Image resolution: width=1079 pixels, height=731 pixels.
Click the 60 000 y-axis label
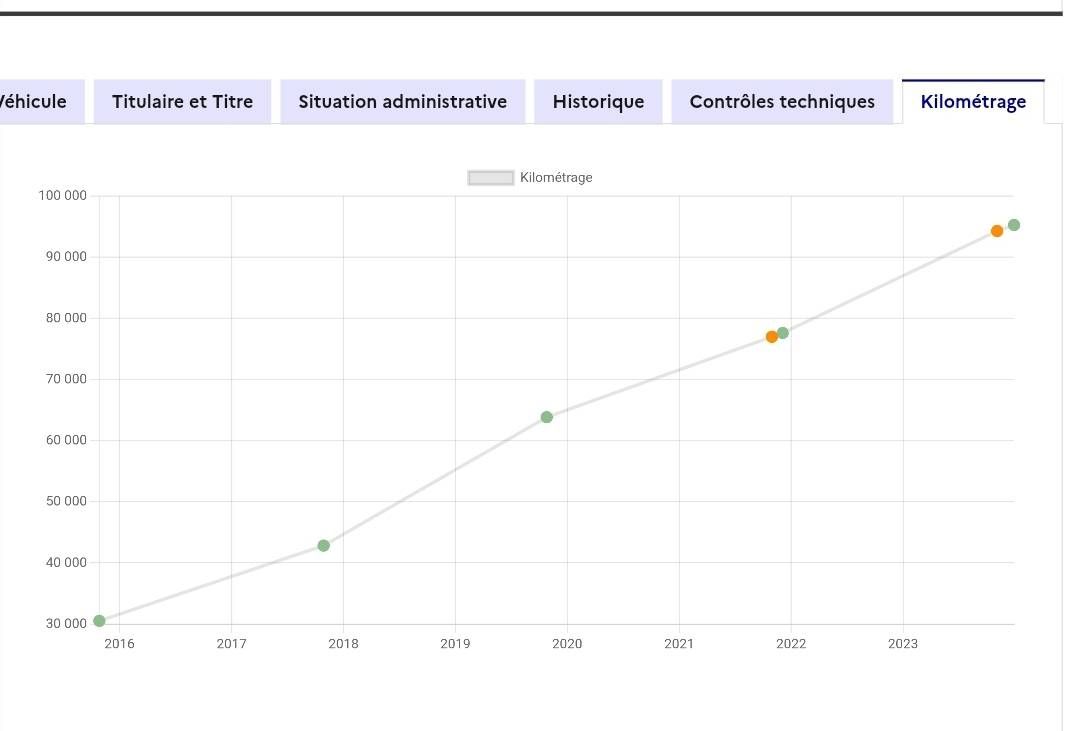pyautogui.click(x=66, y=440)
